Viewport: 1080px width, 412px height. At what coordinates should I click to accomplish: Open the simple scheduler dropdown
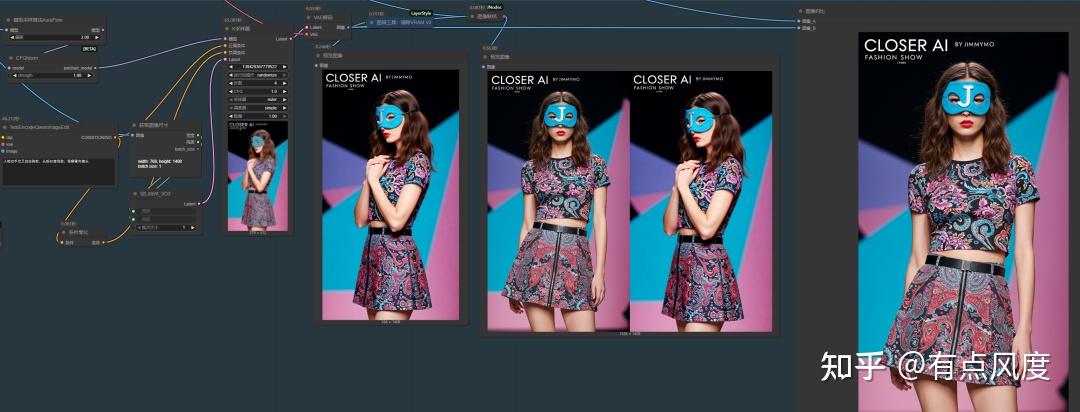click(258, 108)
